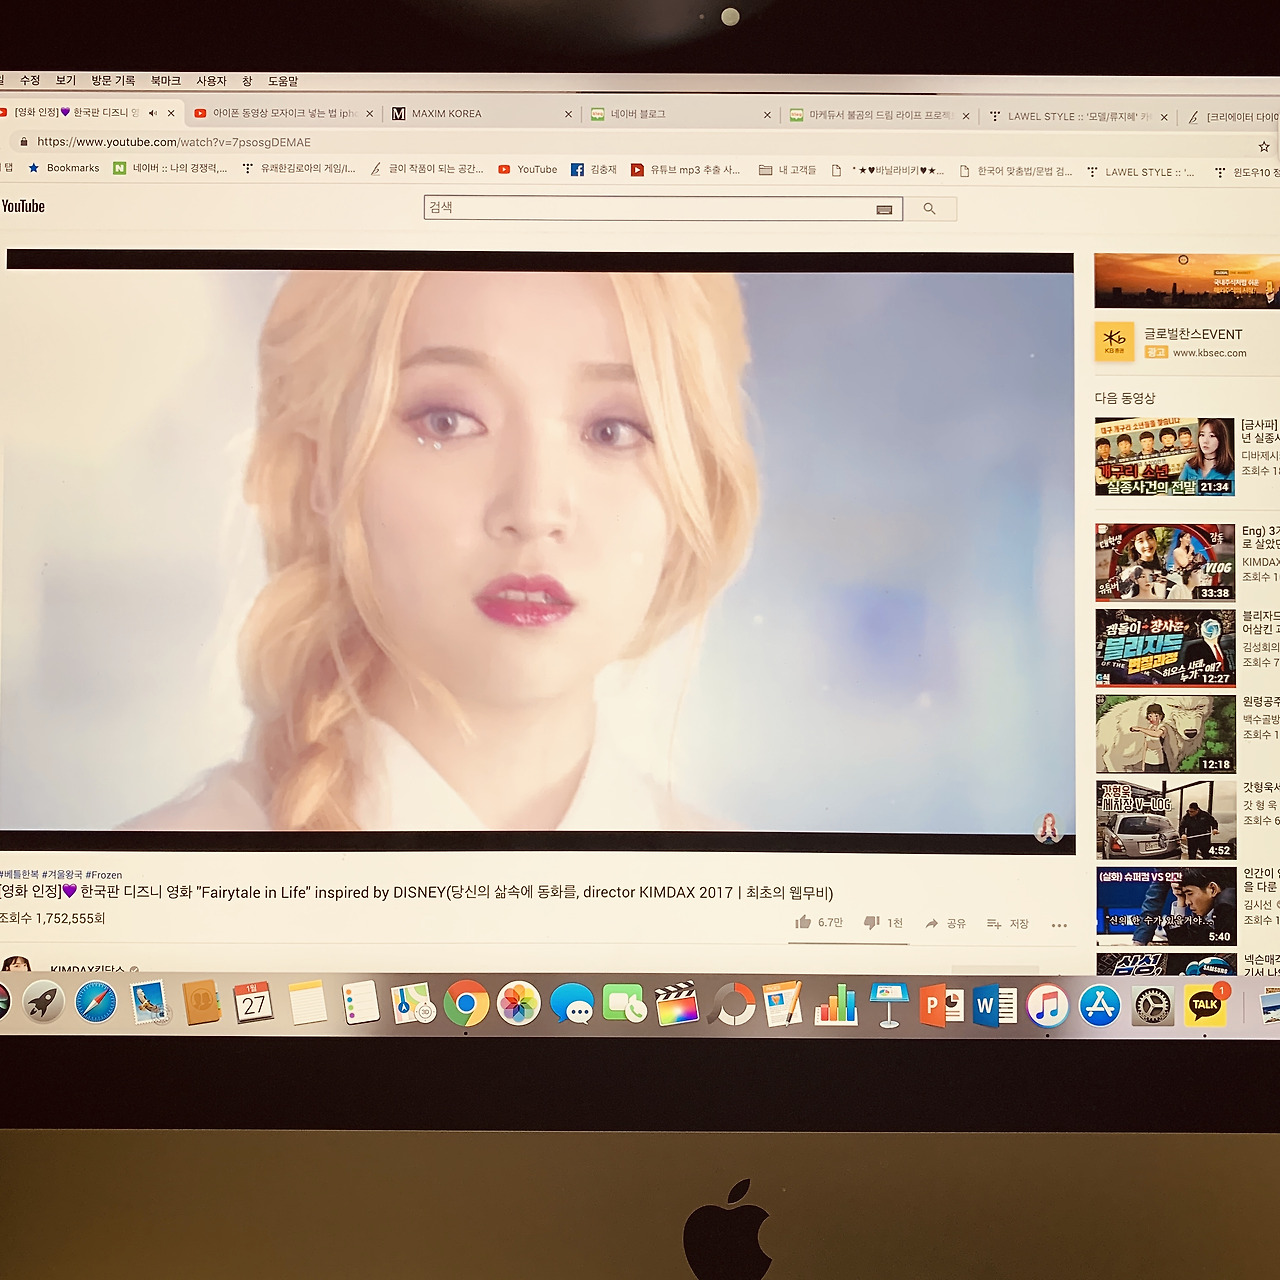Open the Calendar app showing 27
This screenshot has width=1280, height=1280.
(x=254, y=1003)
